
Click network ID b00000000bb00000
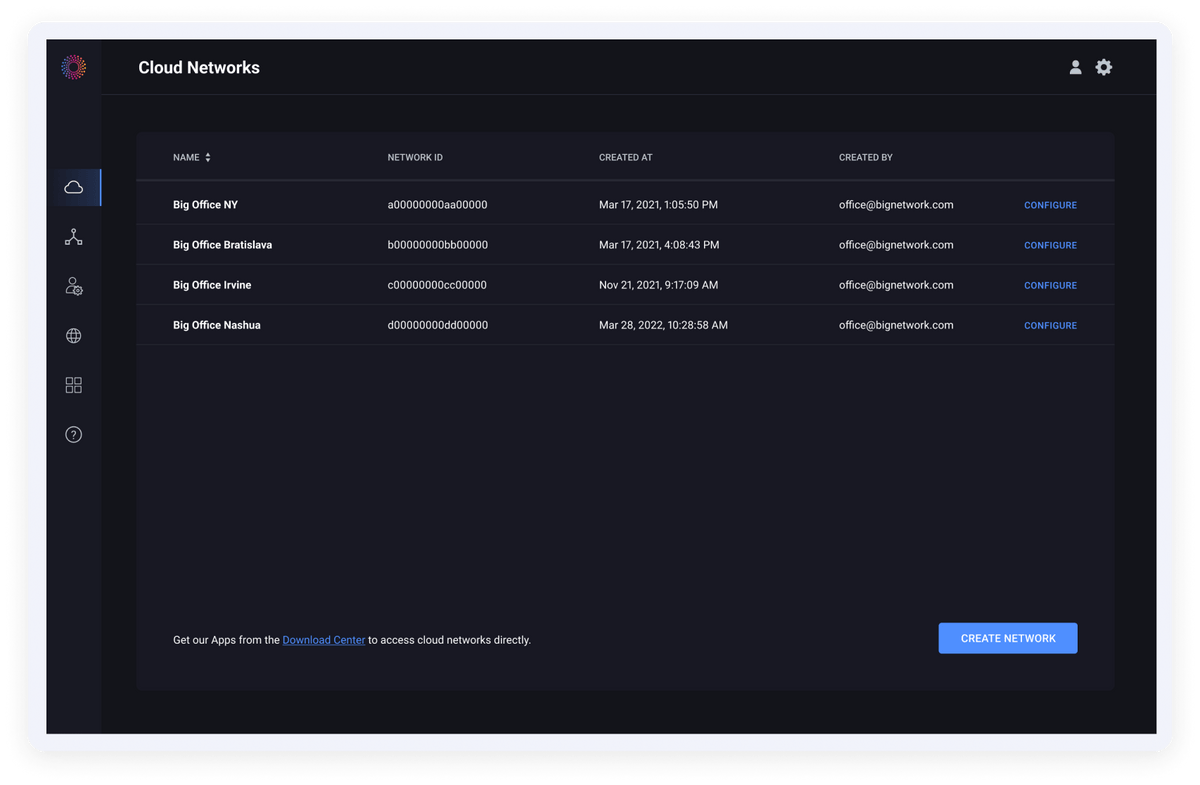[437, 245]
